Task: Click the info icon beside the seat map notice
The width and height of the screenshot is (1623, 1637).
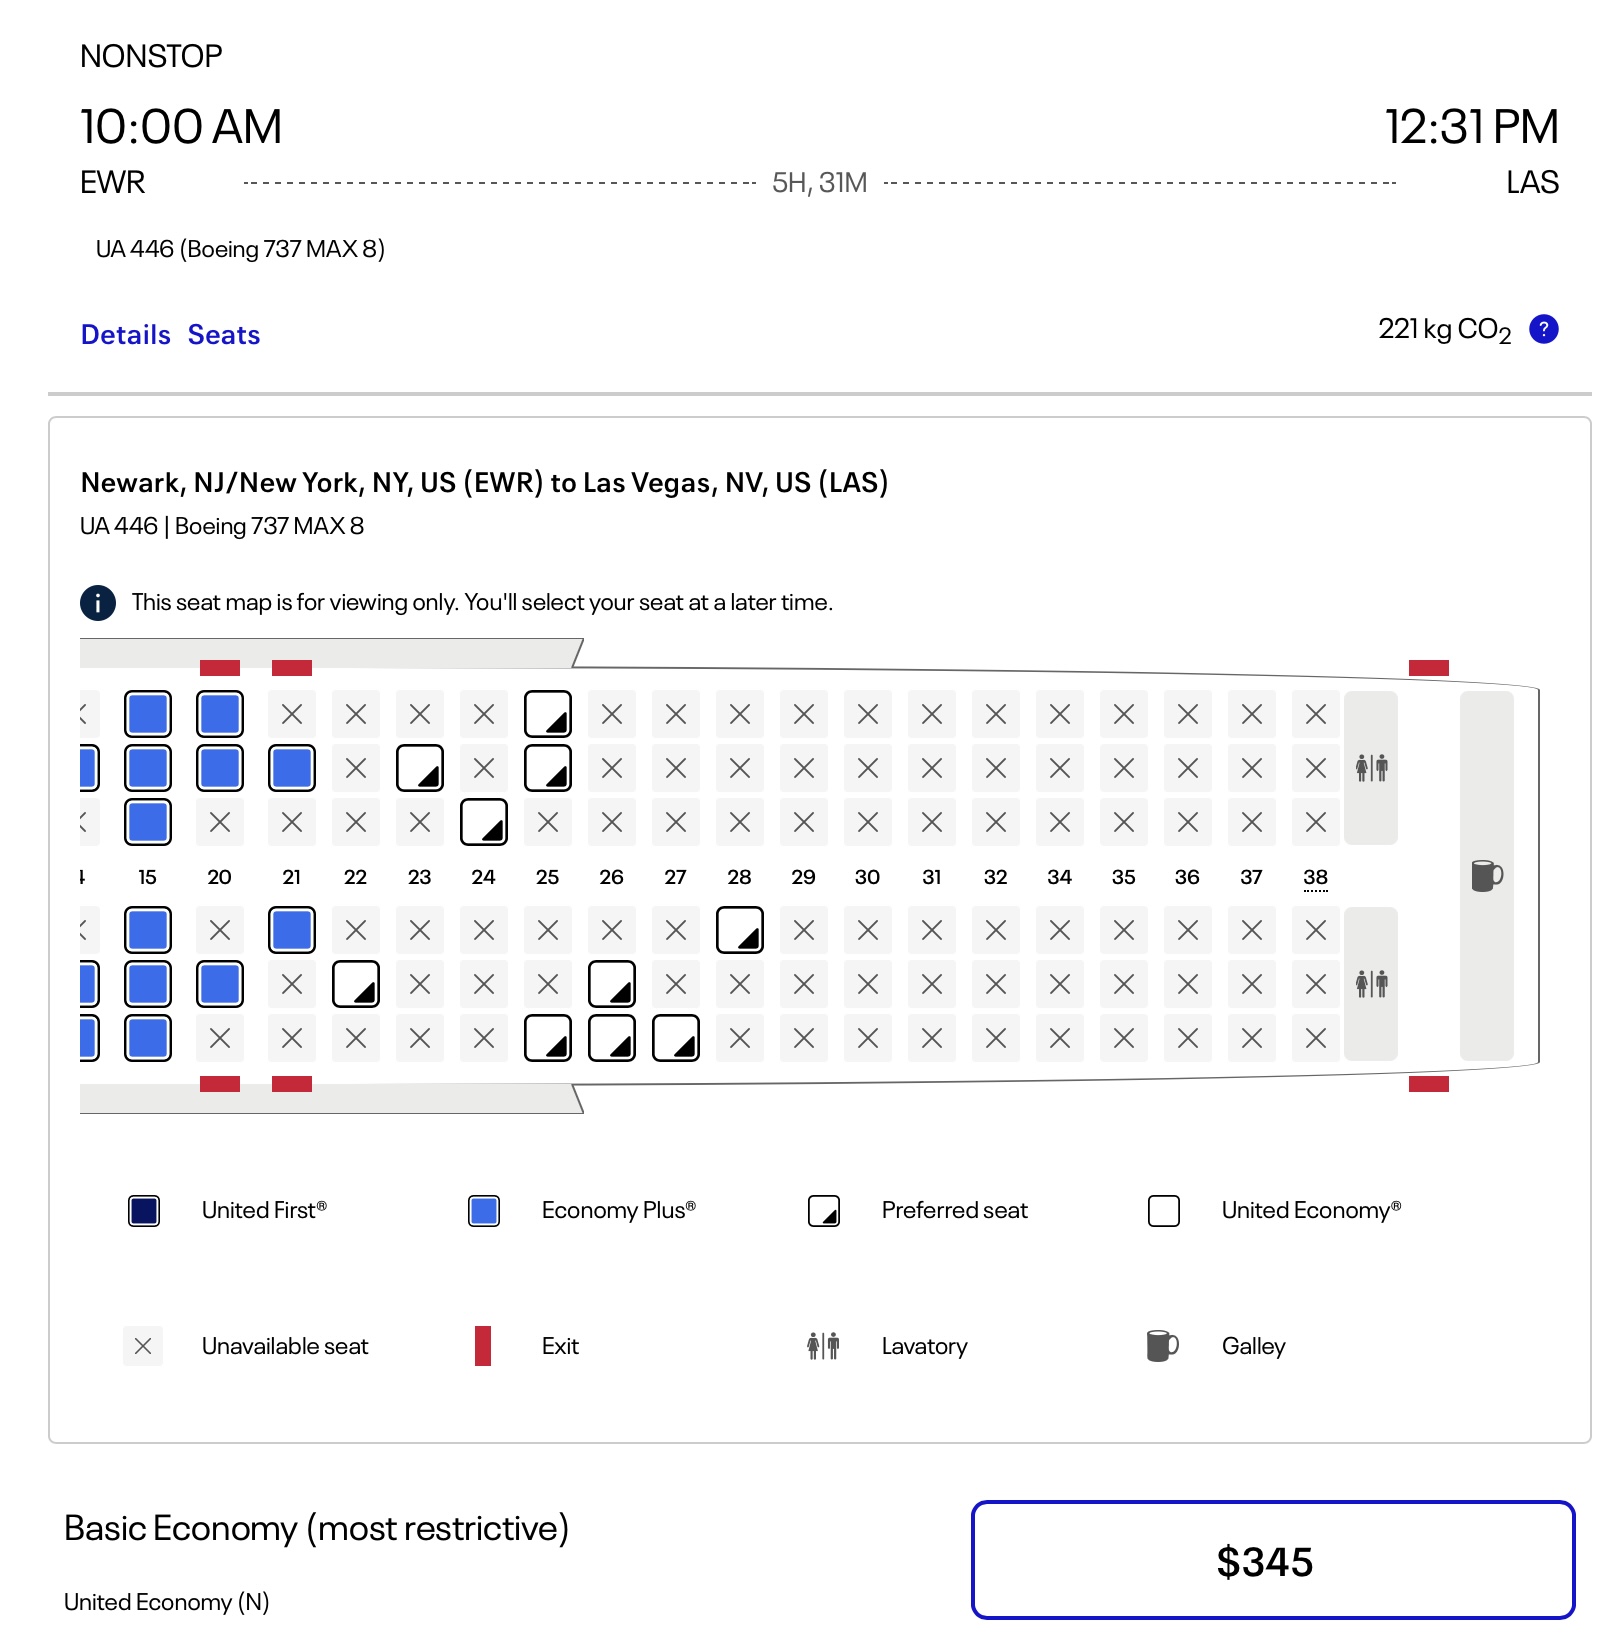Action: coord(98,603)
